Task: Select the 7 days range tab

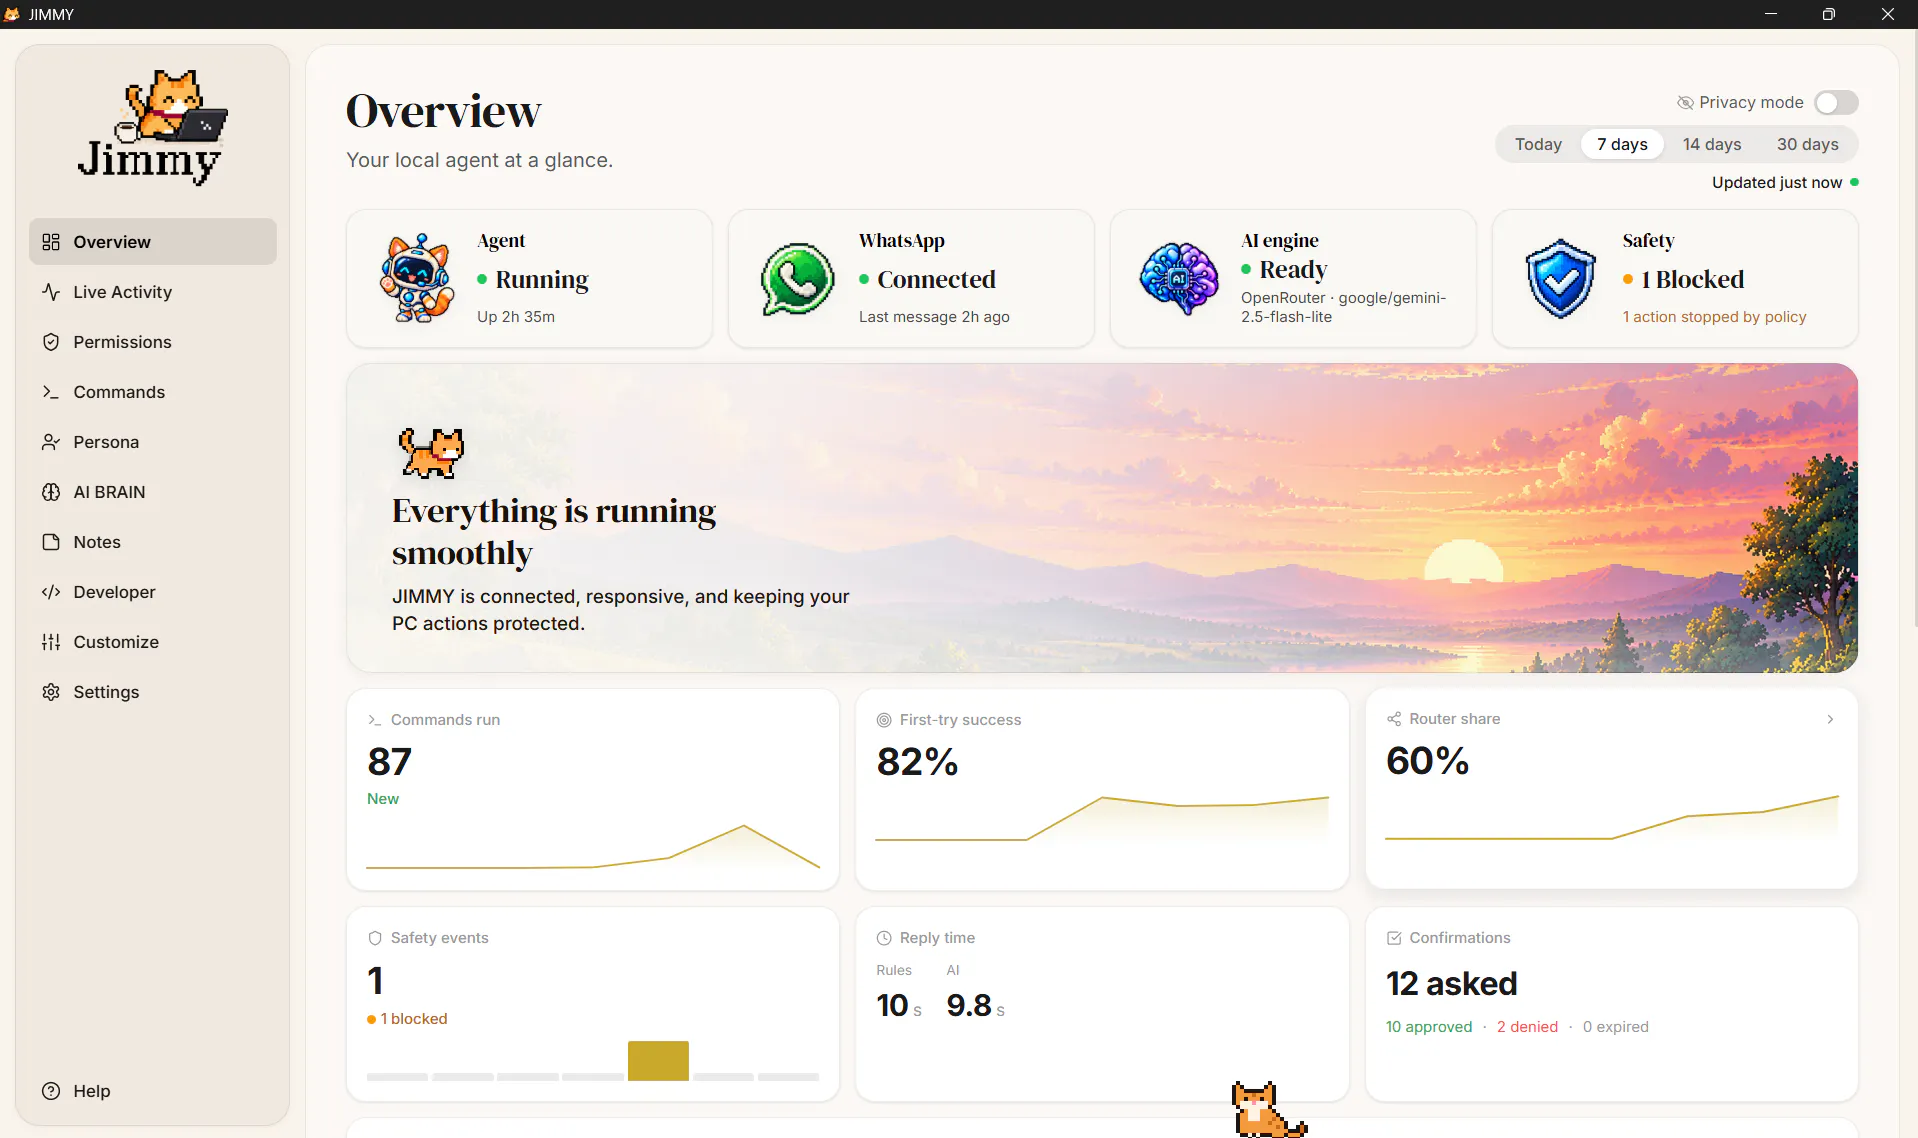Action: [x=1622, y=144]
